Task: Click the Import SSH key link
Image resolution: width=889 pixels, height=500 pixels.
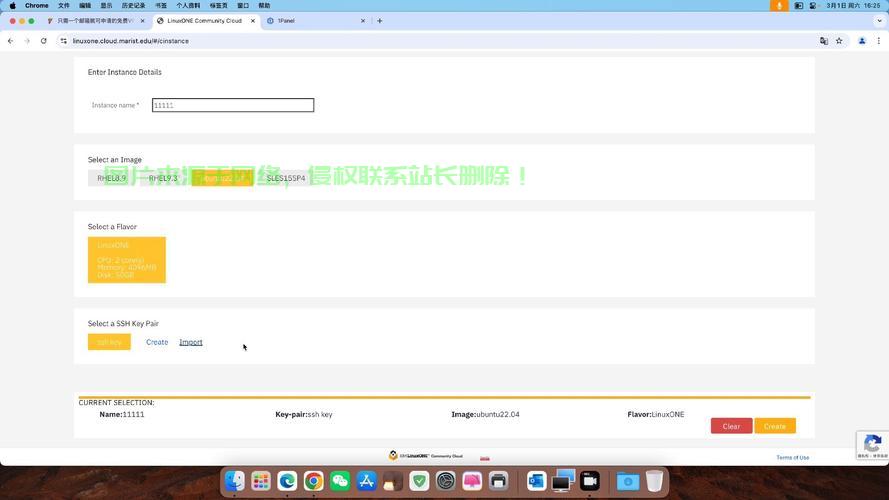Action: (x=190, y=342)
